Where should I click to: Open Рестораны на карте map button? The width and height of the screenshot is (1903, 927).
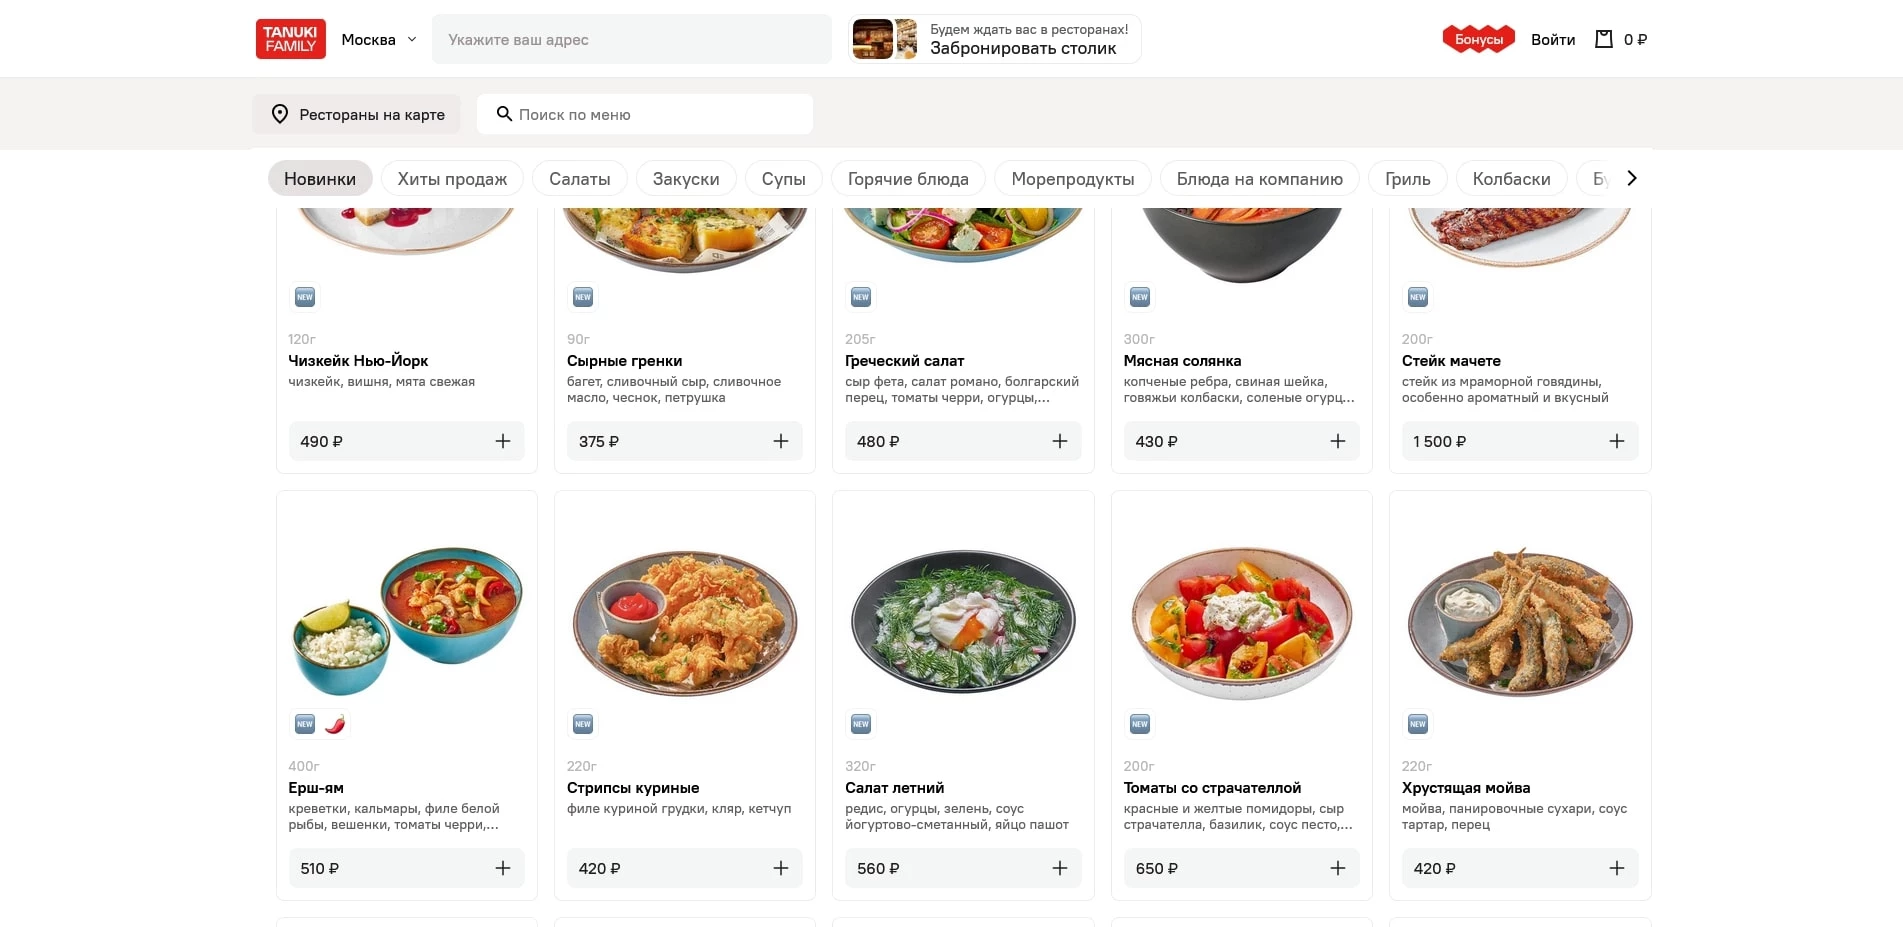click(x=357, y=114)
